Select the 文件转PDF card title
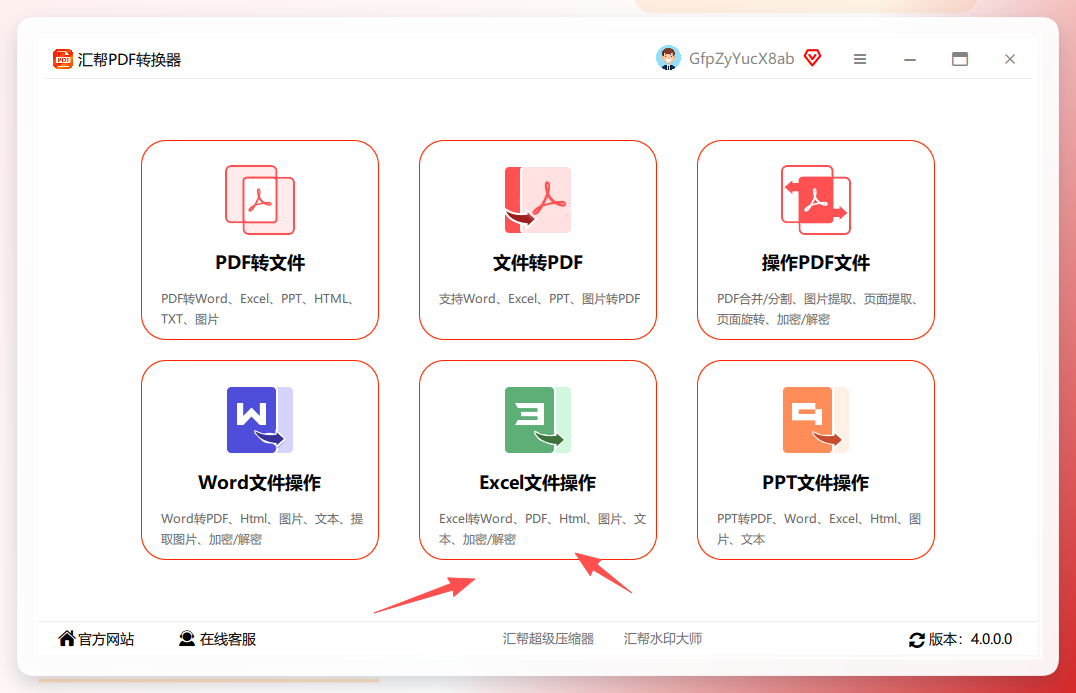The width and height of the screenshot is (1076, 693). tap(538, 263)
